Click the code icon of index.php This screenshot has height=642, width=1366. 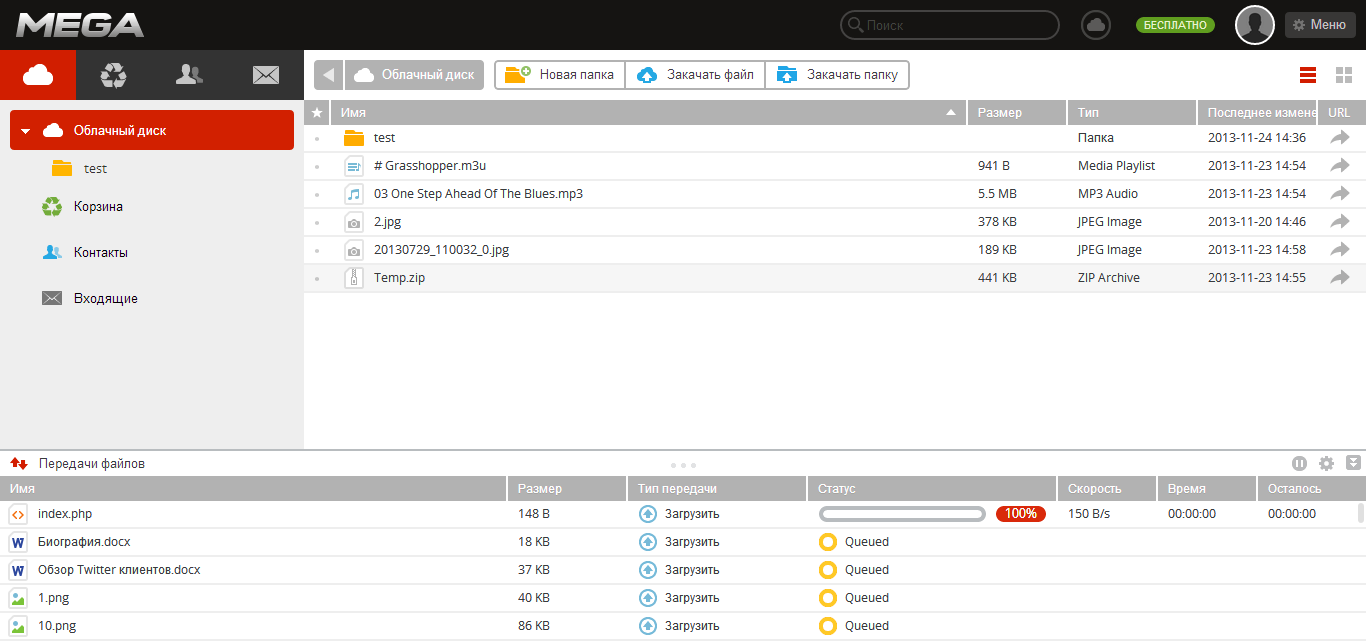point(18,514)
